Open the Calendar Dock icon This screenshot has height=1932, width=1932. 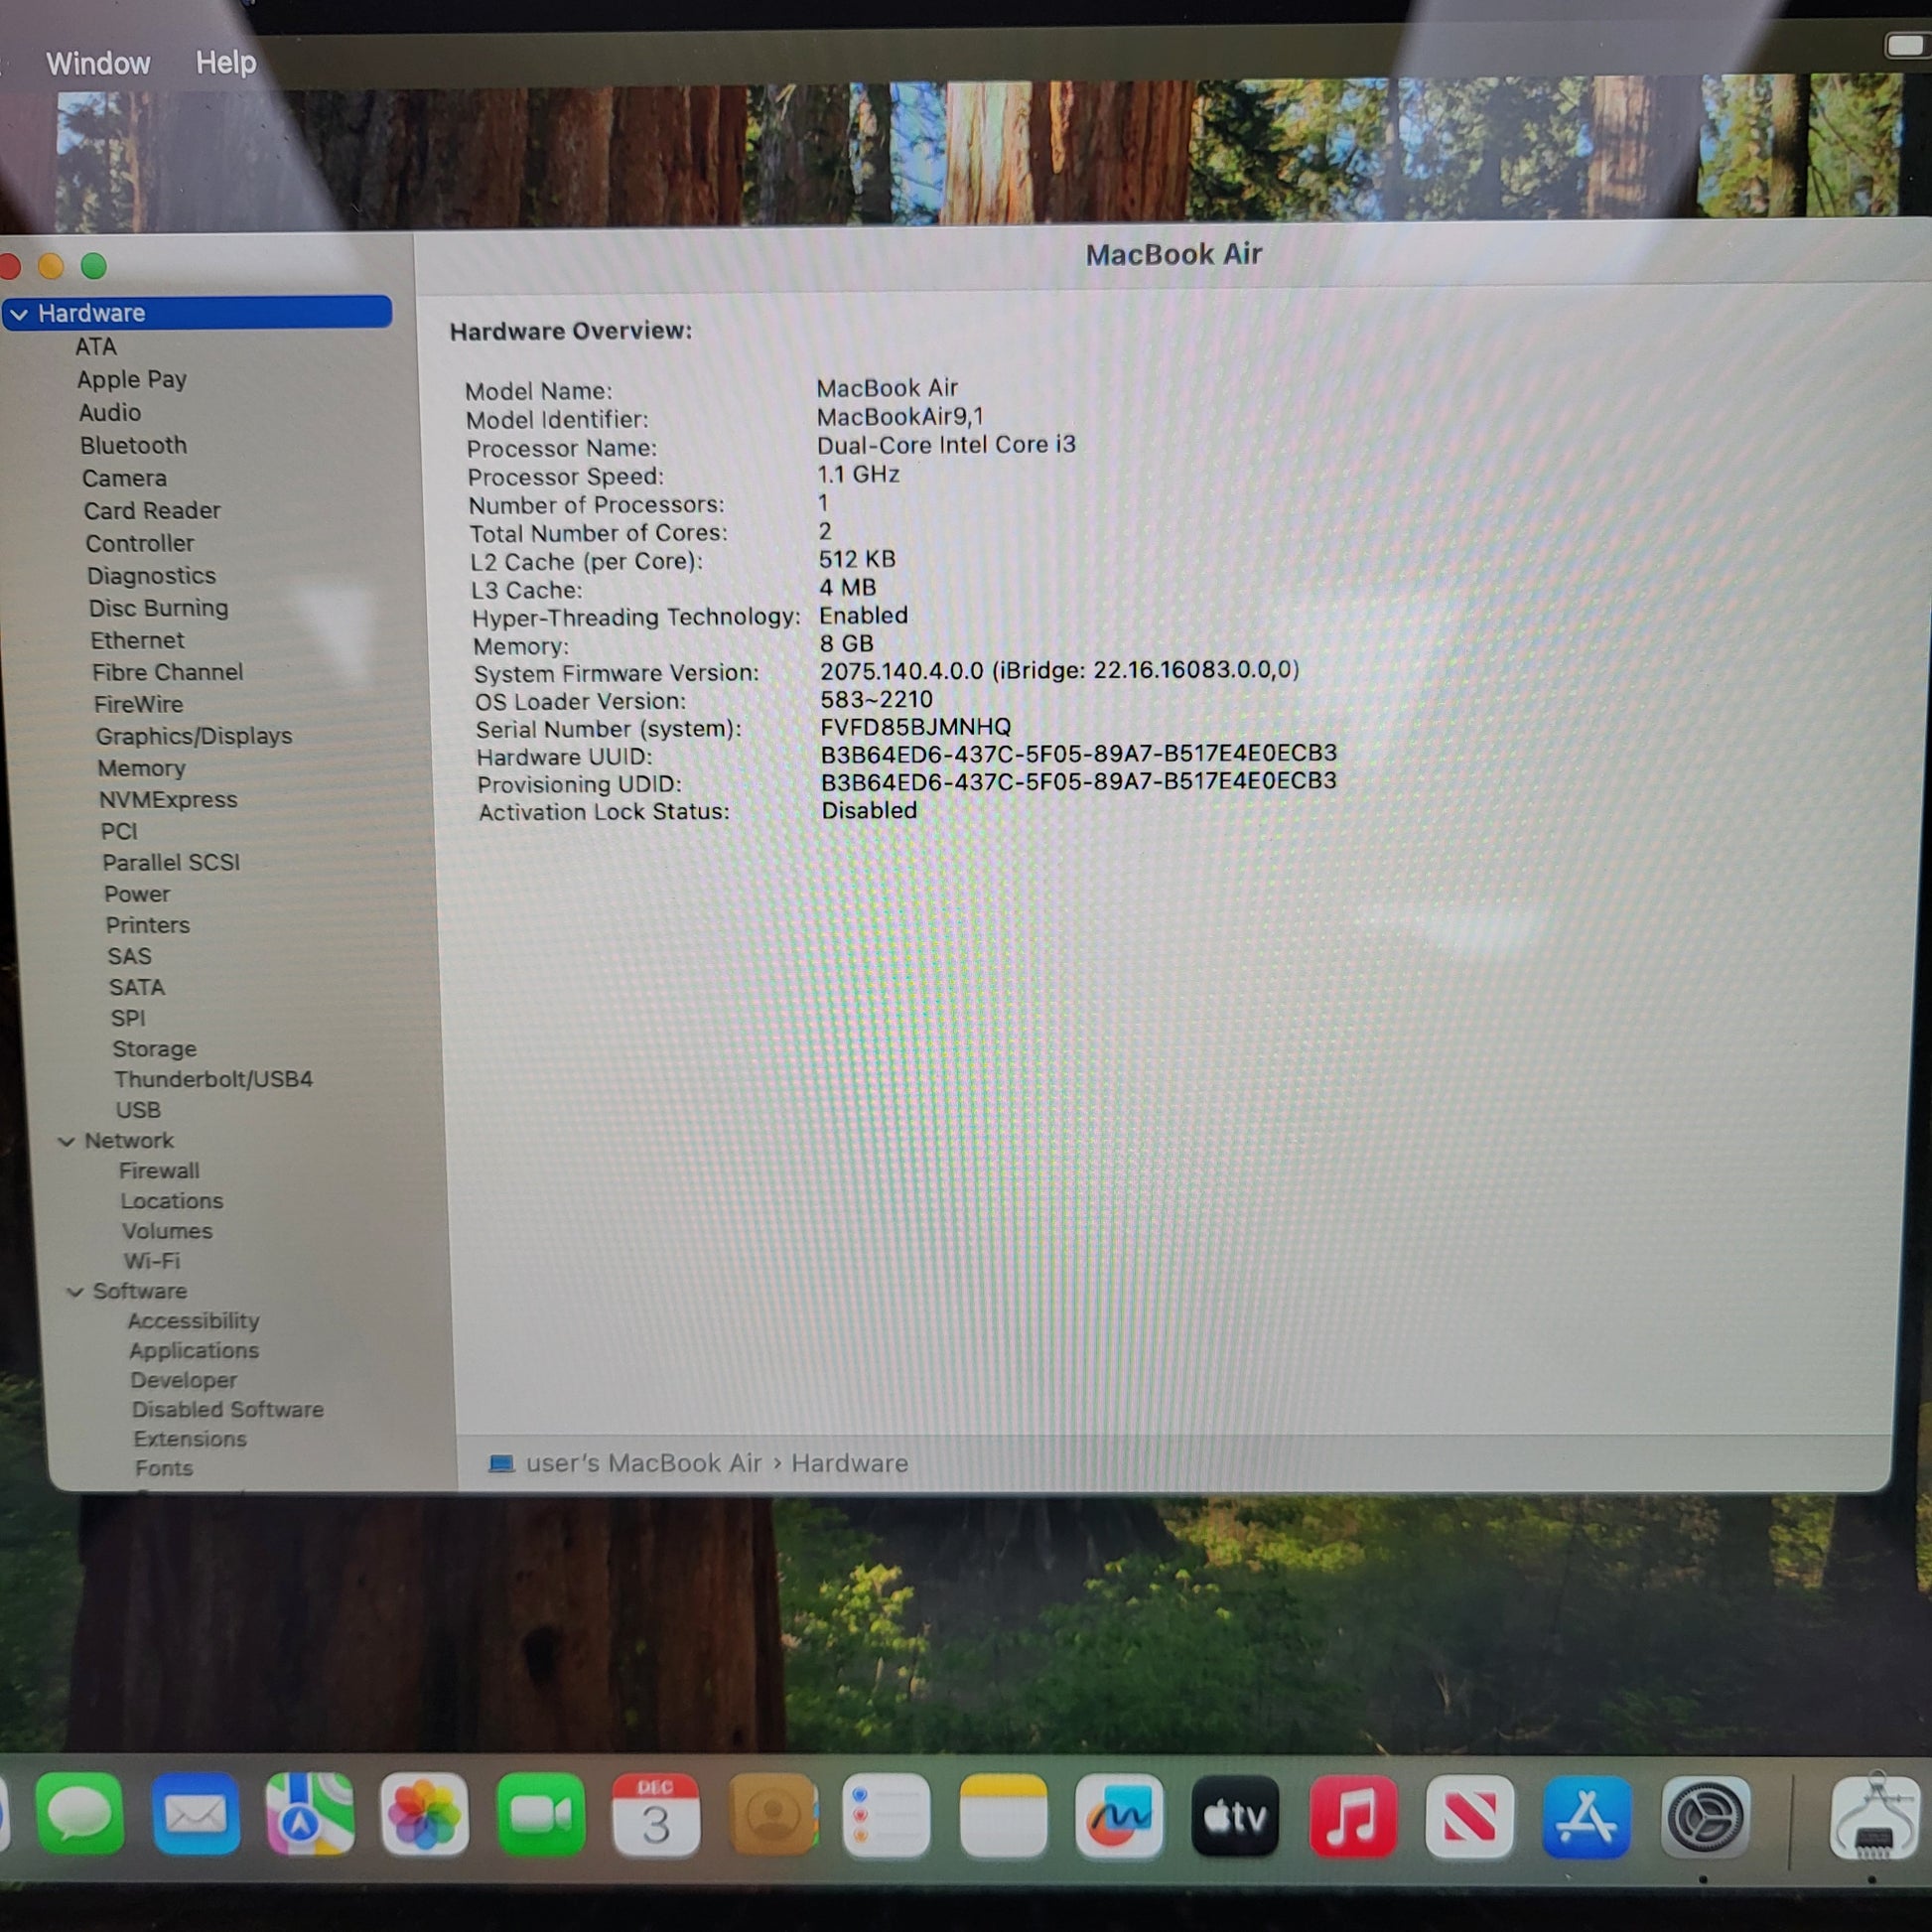click(x=655, y=1815)
